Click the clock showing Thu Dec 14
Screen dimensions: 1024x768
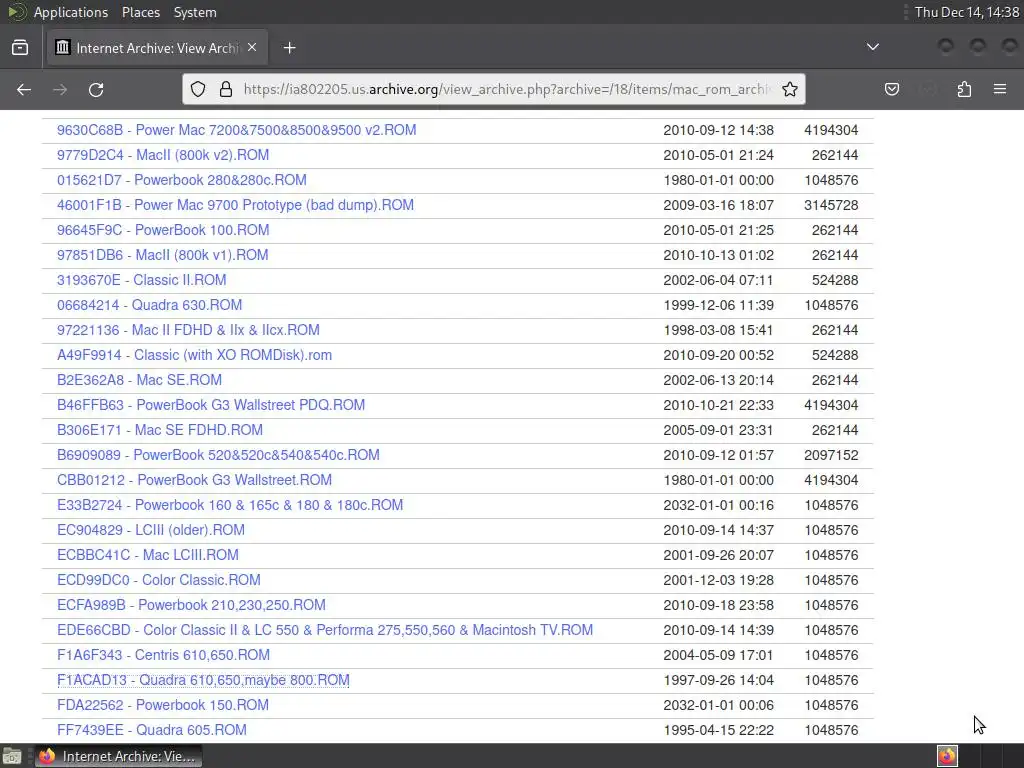(967, 12)
